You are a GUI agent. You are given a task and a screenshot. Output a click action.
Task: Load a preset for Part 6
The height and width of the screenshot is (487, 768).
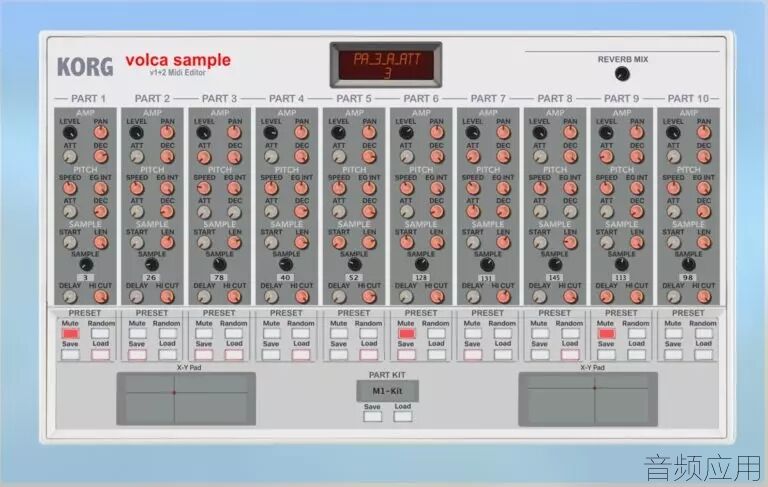[x=436, y=355]
